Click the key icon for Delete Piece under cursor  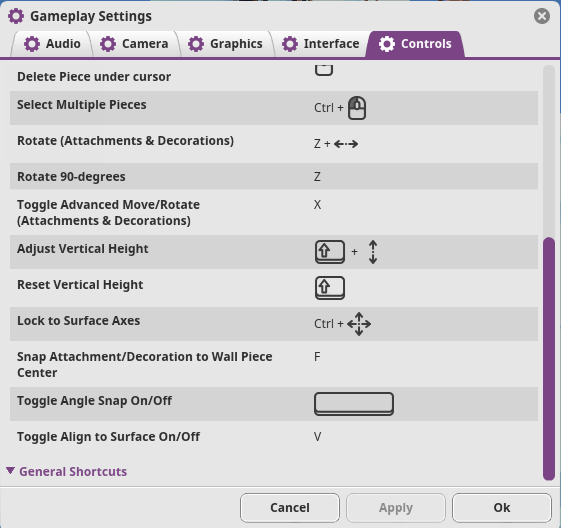tap(324, 70)
